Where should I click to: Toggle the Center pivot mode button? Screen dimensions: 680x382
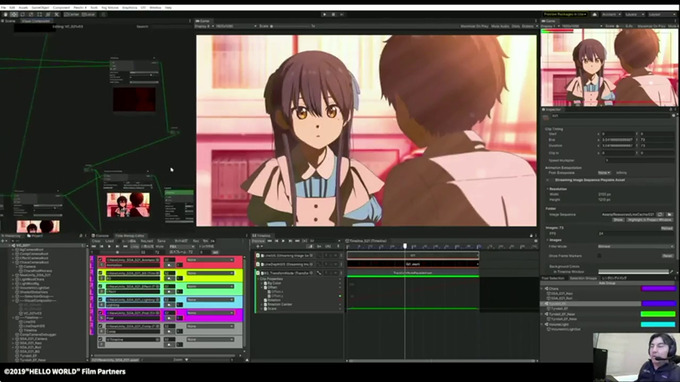tap(72, 14)
